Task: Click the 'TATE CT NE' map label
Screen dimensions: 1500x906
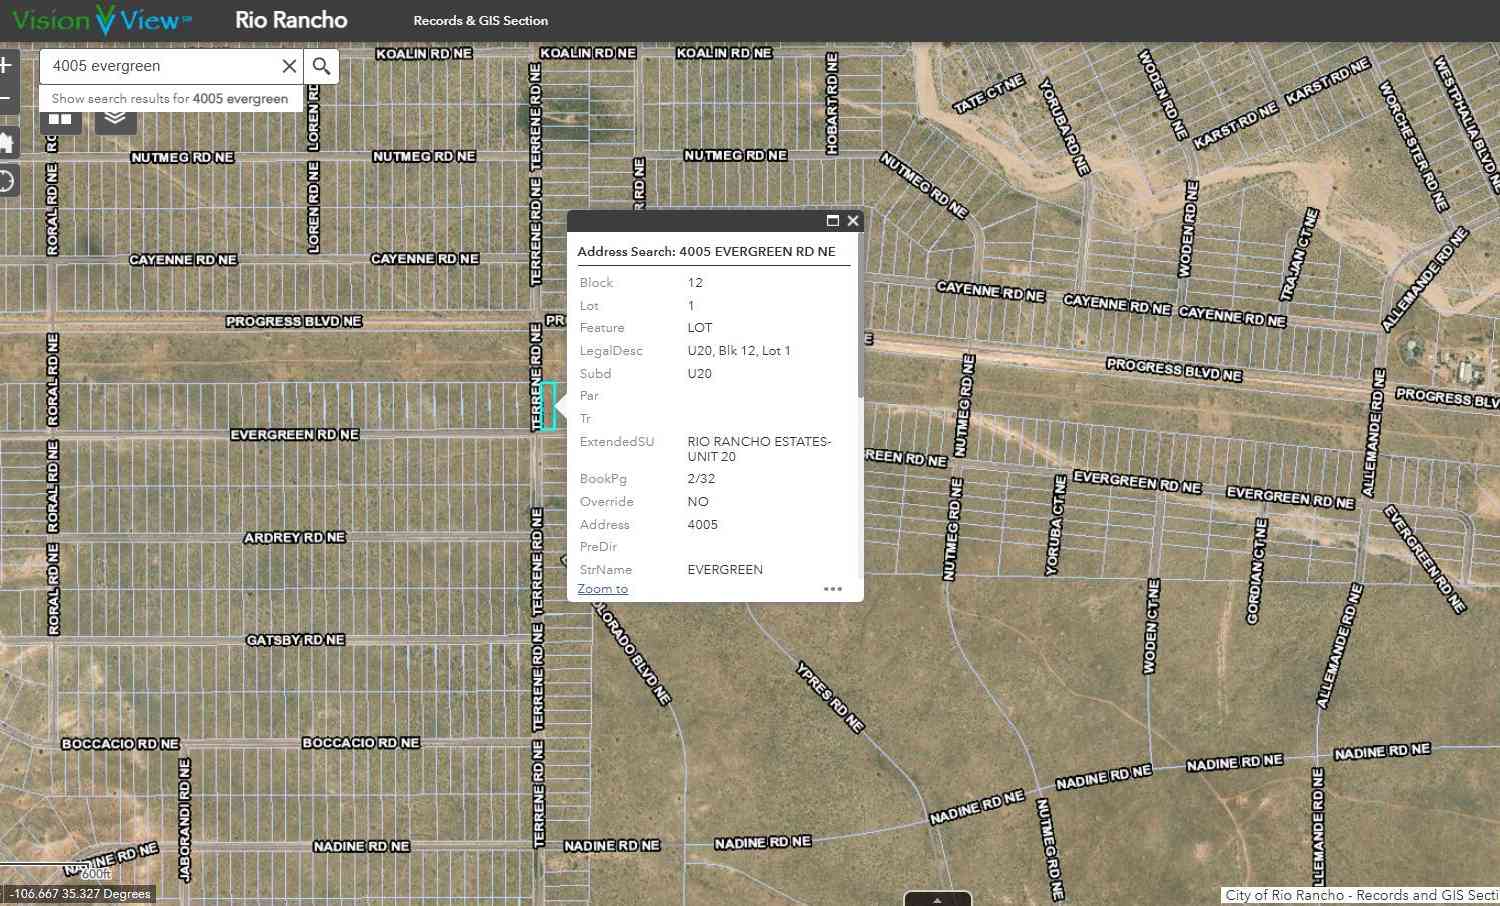Action: point(989,94)
